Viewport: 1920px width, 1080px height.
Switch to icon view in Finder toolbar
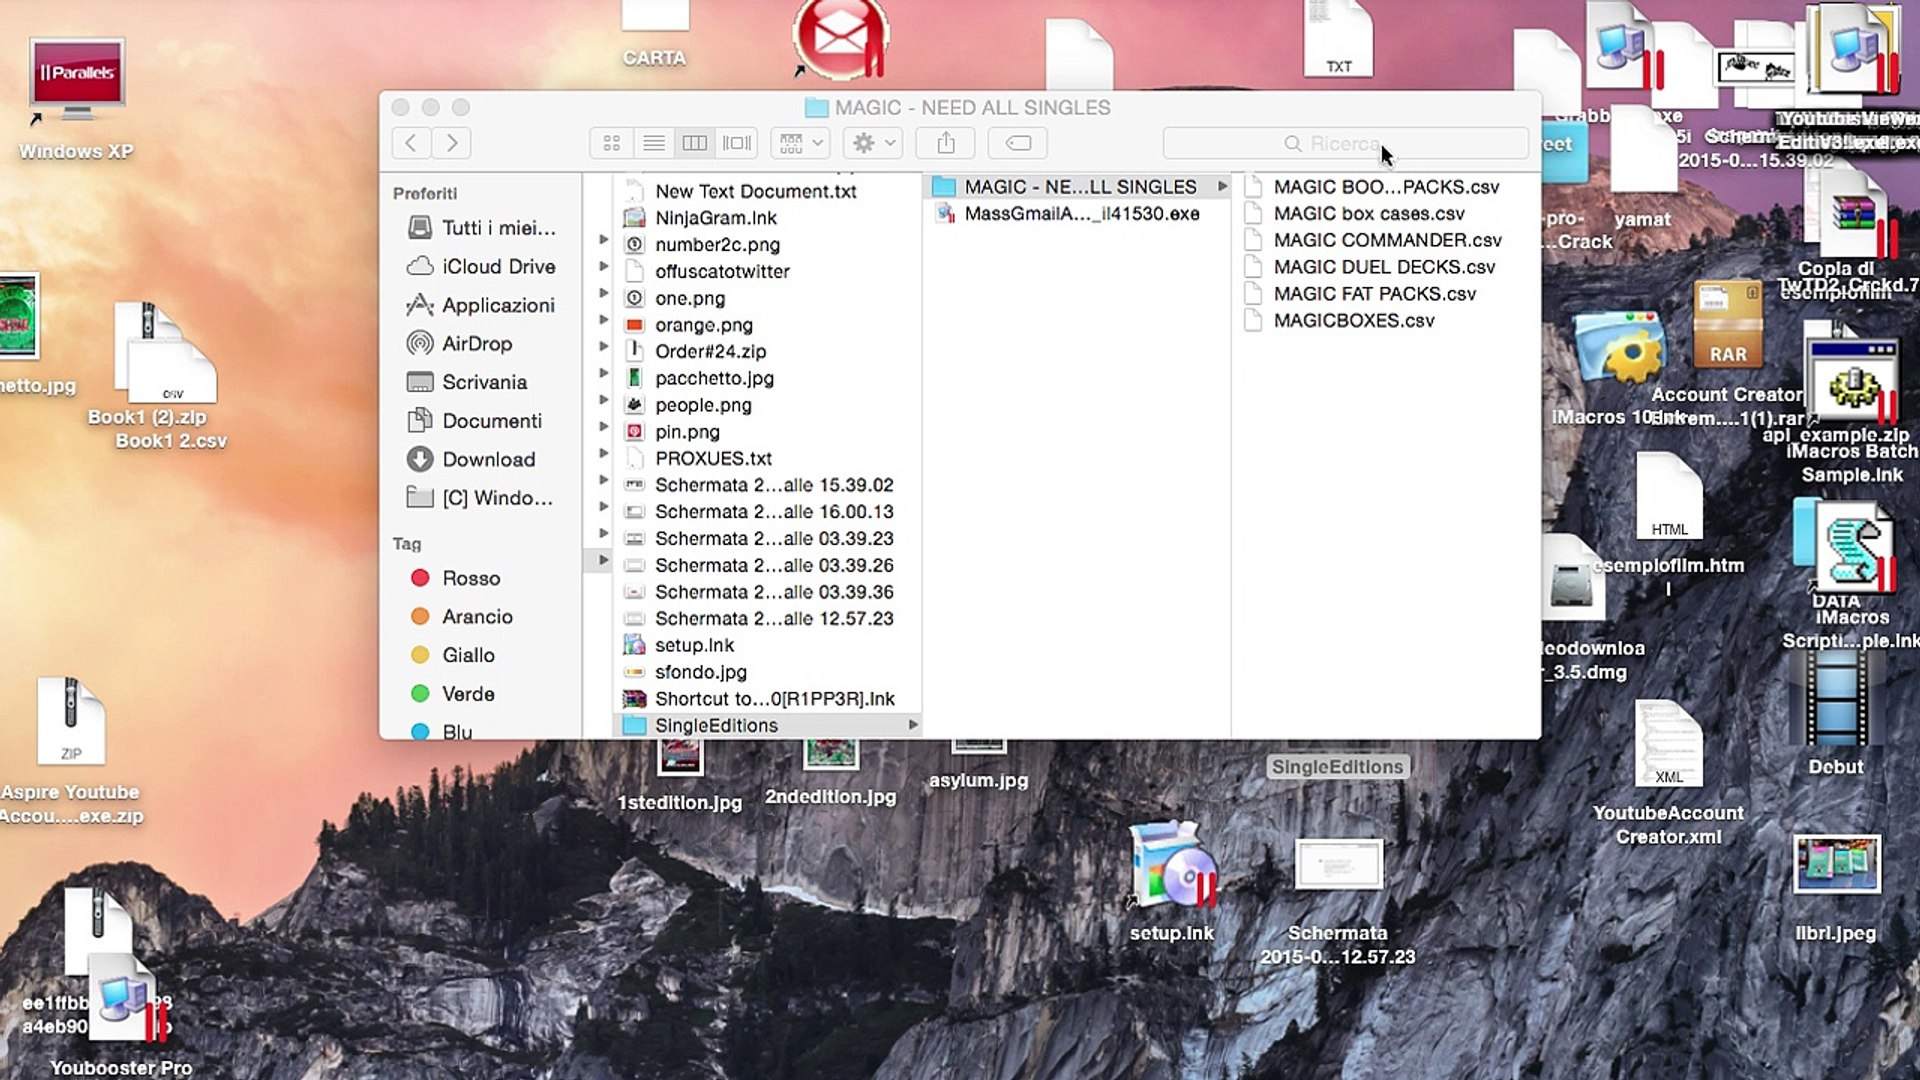(x=612, y=143)
